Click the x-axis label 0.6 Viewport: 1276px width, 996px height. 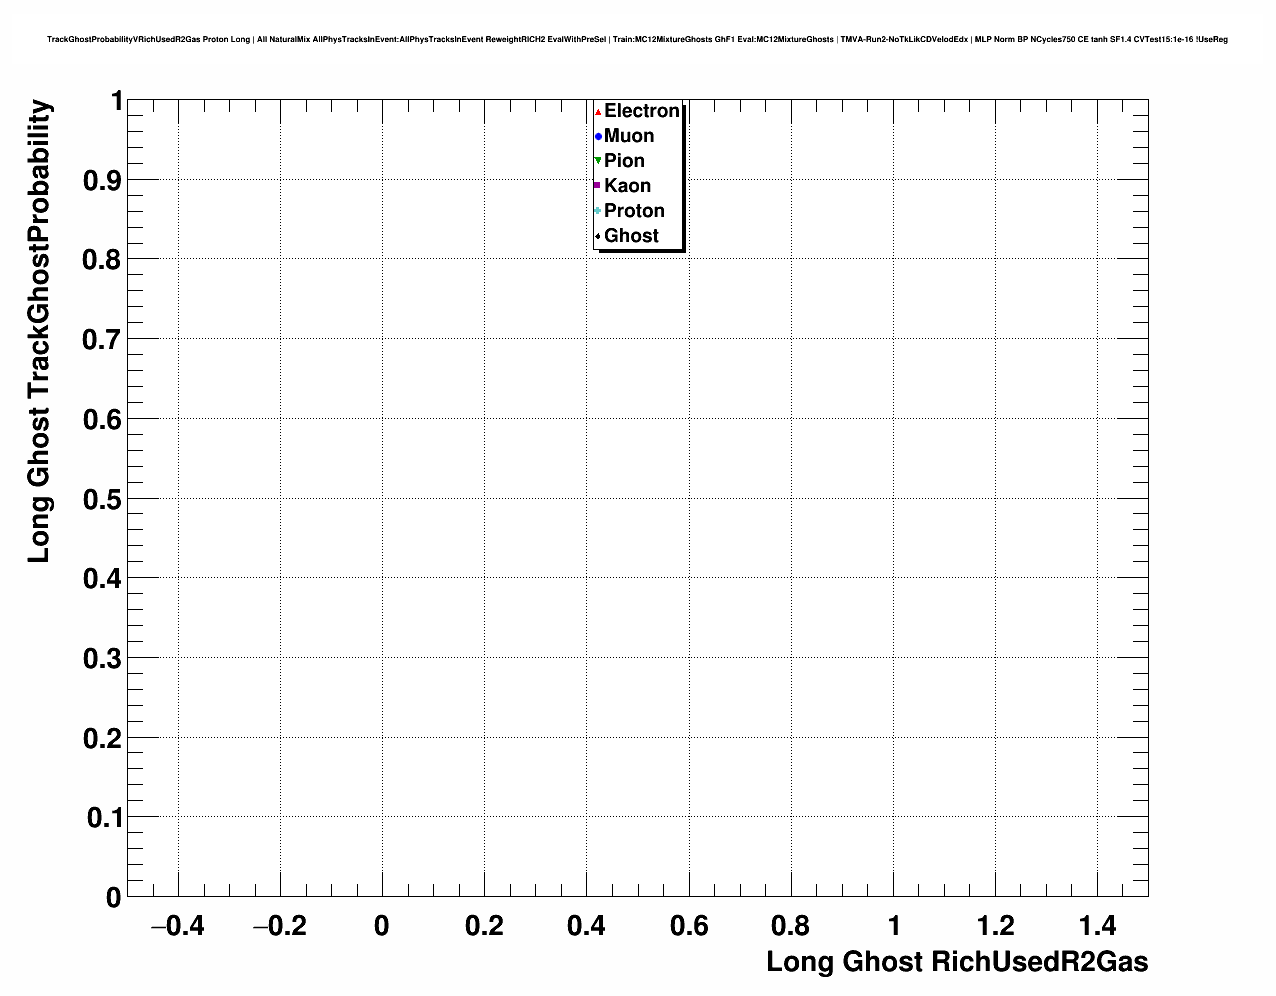[x=689, y=926]
